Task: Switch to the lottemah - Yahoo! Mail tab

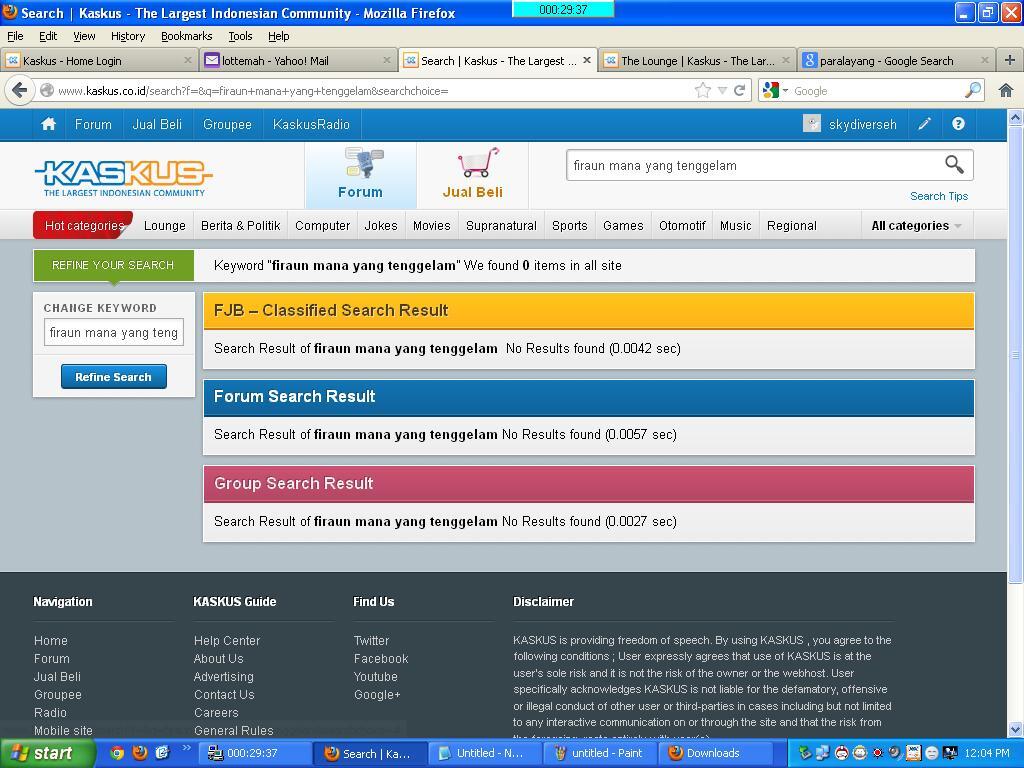Action: 298,60
